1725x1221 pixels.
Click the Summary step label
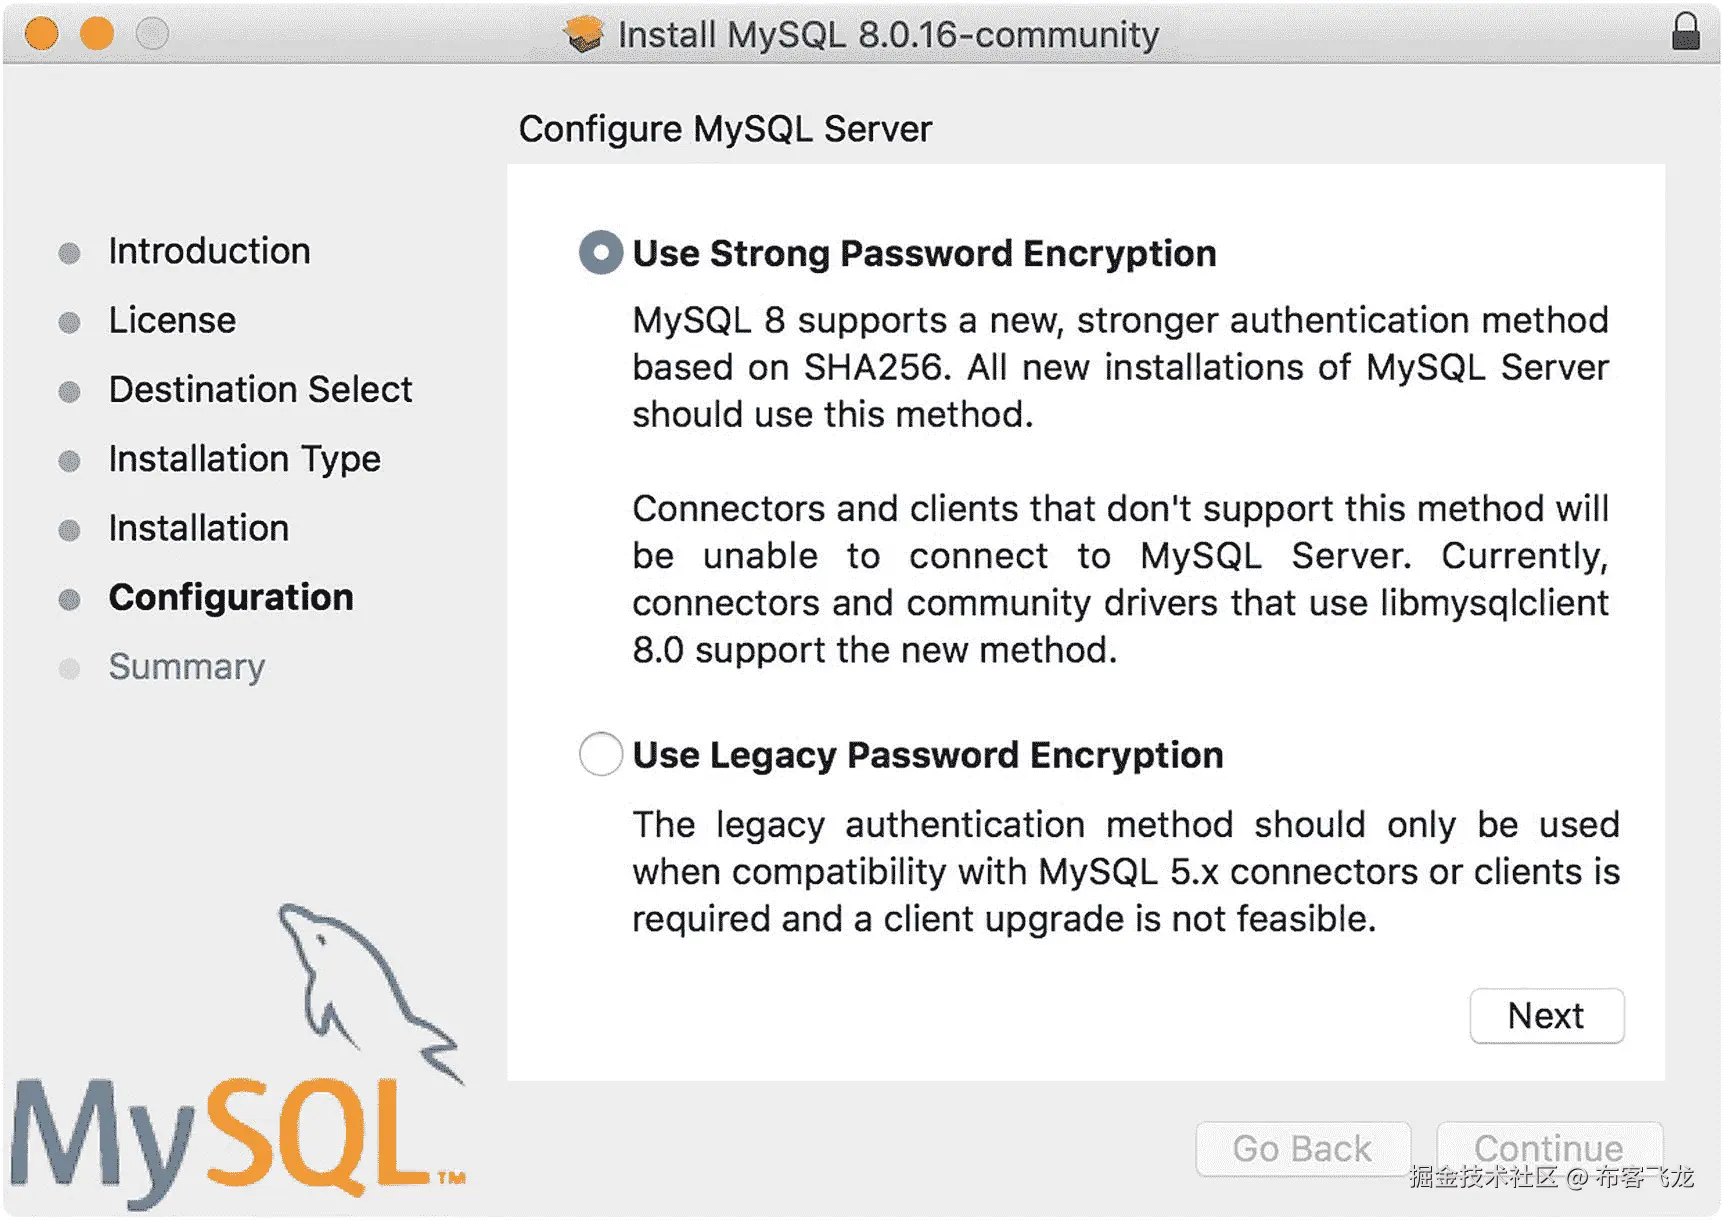pos(186,666)
